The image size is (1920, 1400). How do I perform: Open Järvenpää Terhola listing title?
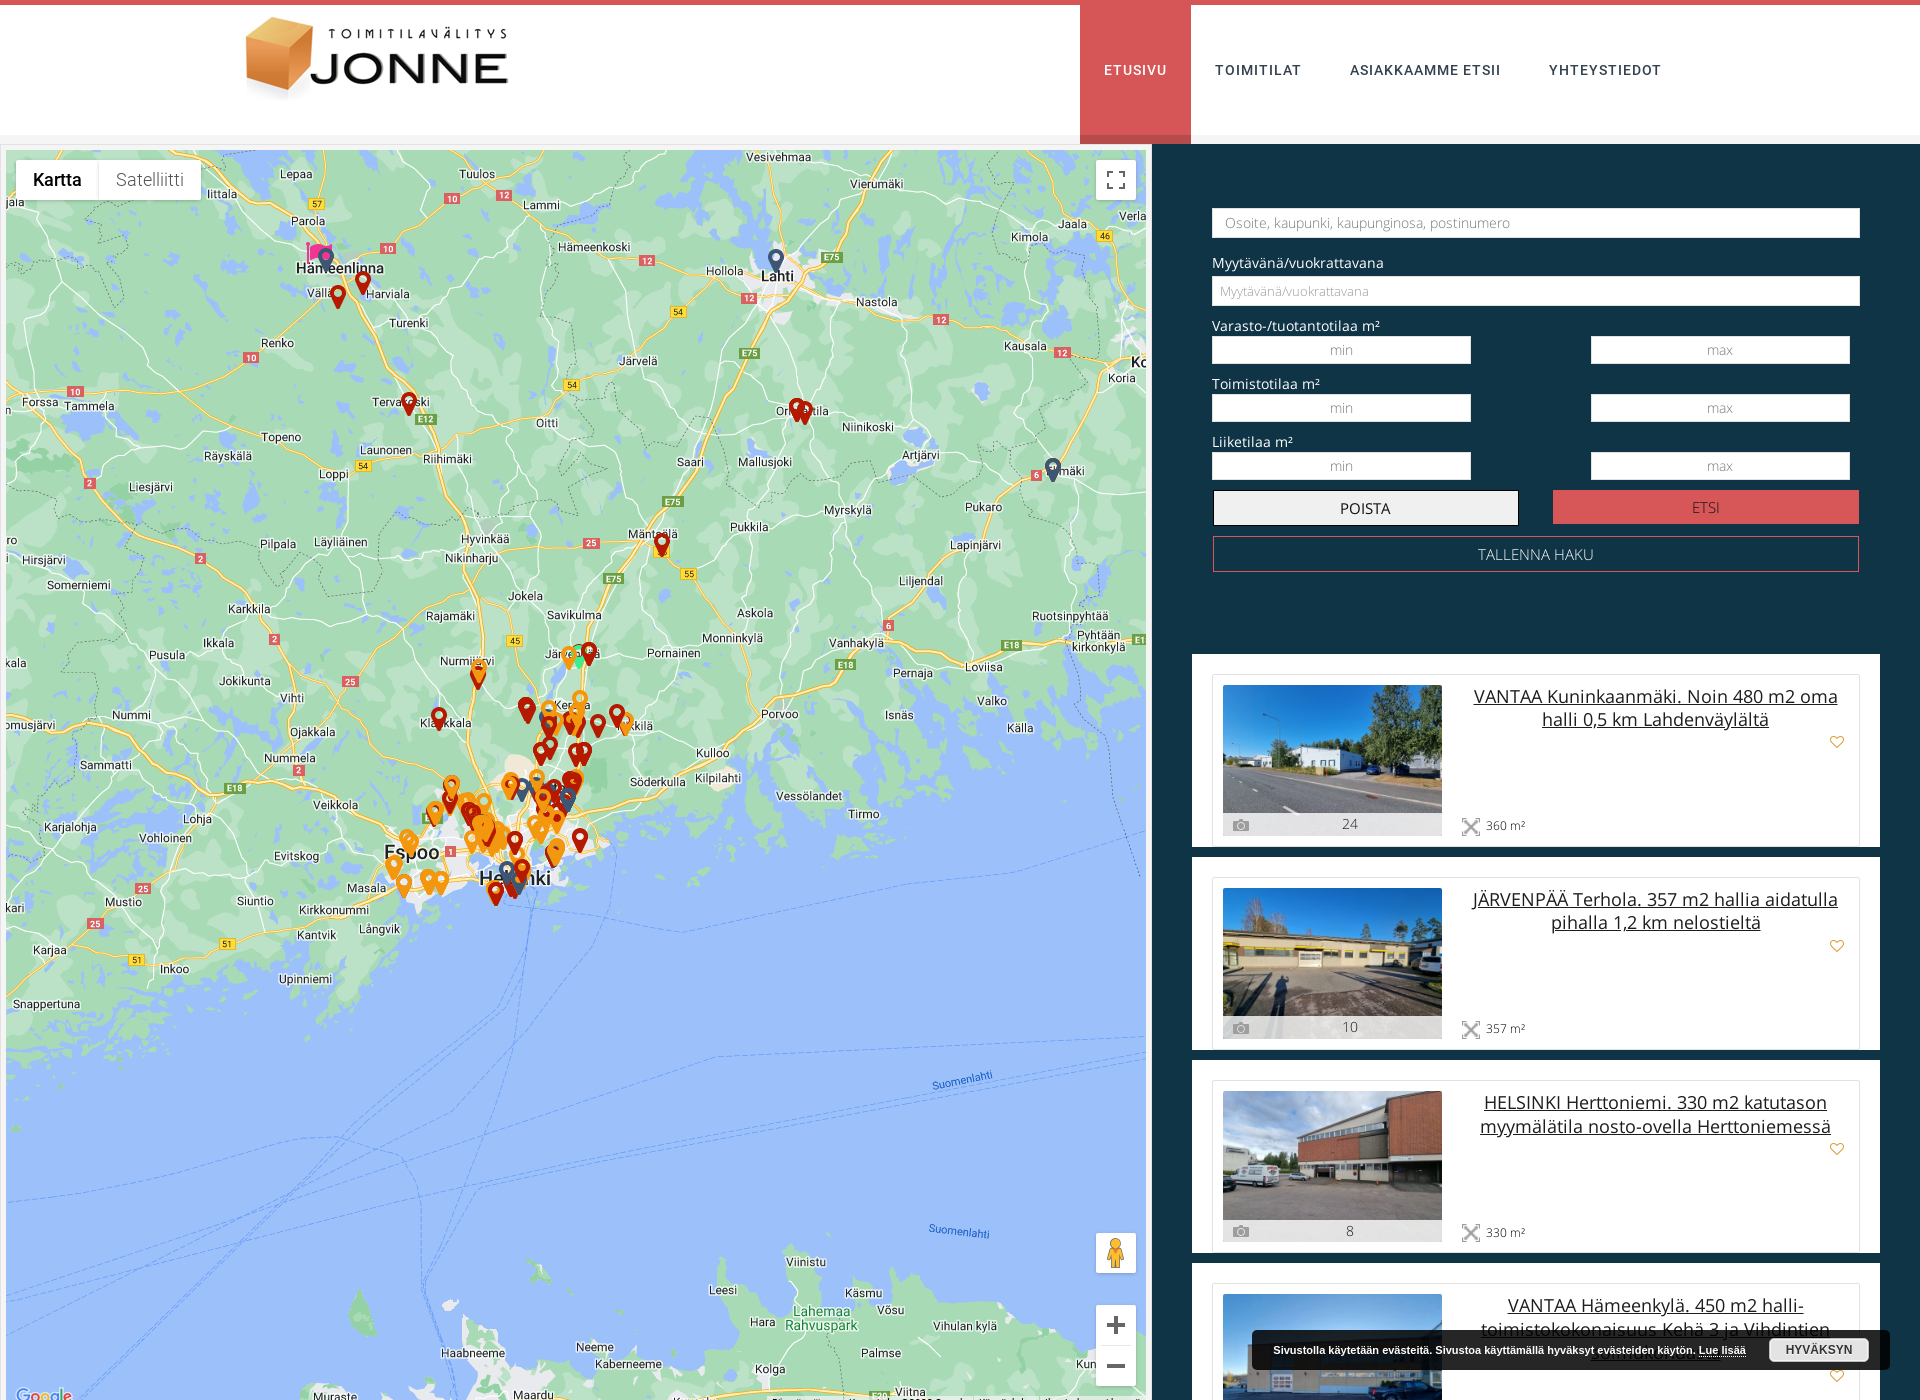[1655, 911]
